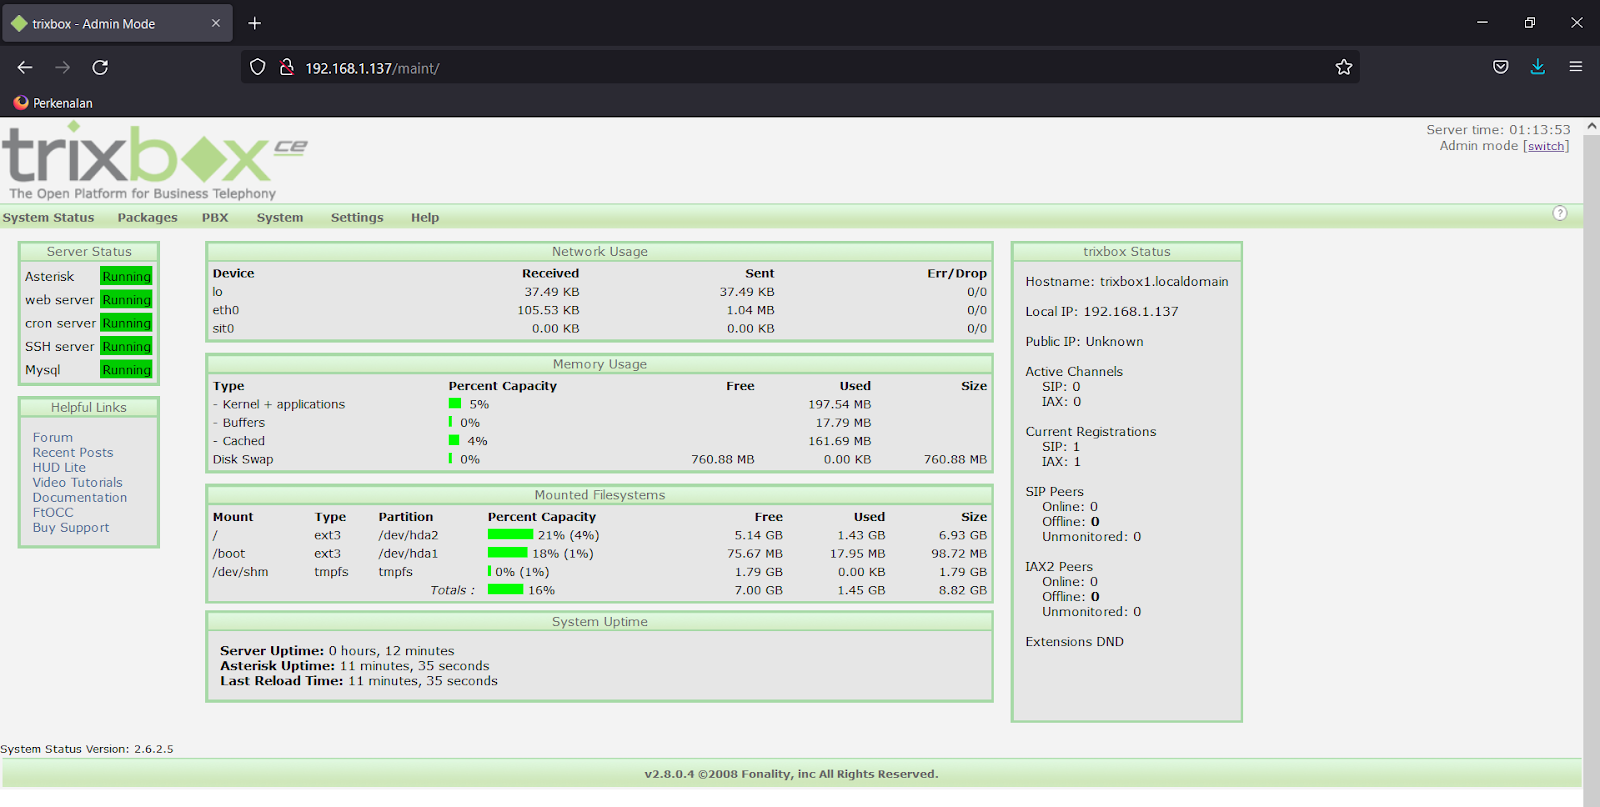Open the tracking protection shield icon

tap(258, 67)
